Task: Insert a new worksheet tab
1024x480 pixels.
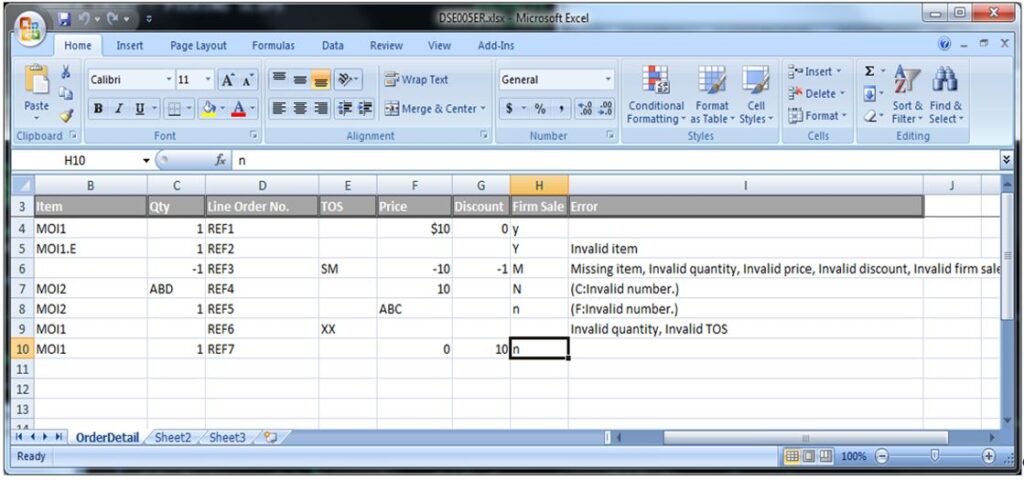Action: tap(271, 438)
